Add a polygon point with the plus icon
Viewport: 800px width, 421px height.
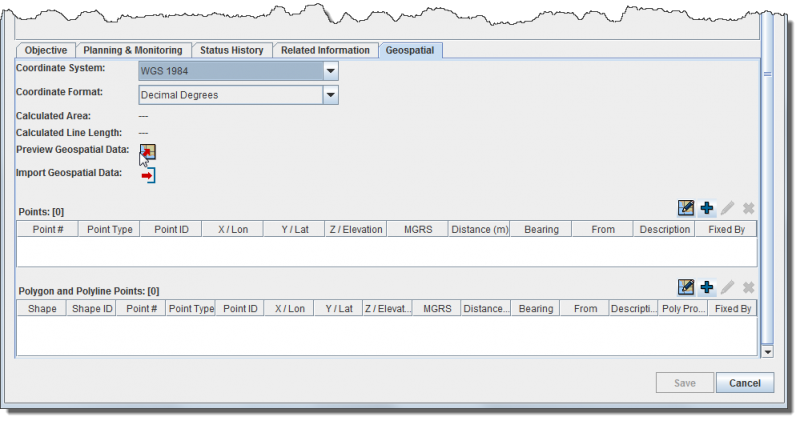pyautogui.click(x=707, y=287)
